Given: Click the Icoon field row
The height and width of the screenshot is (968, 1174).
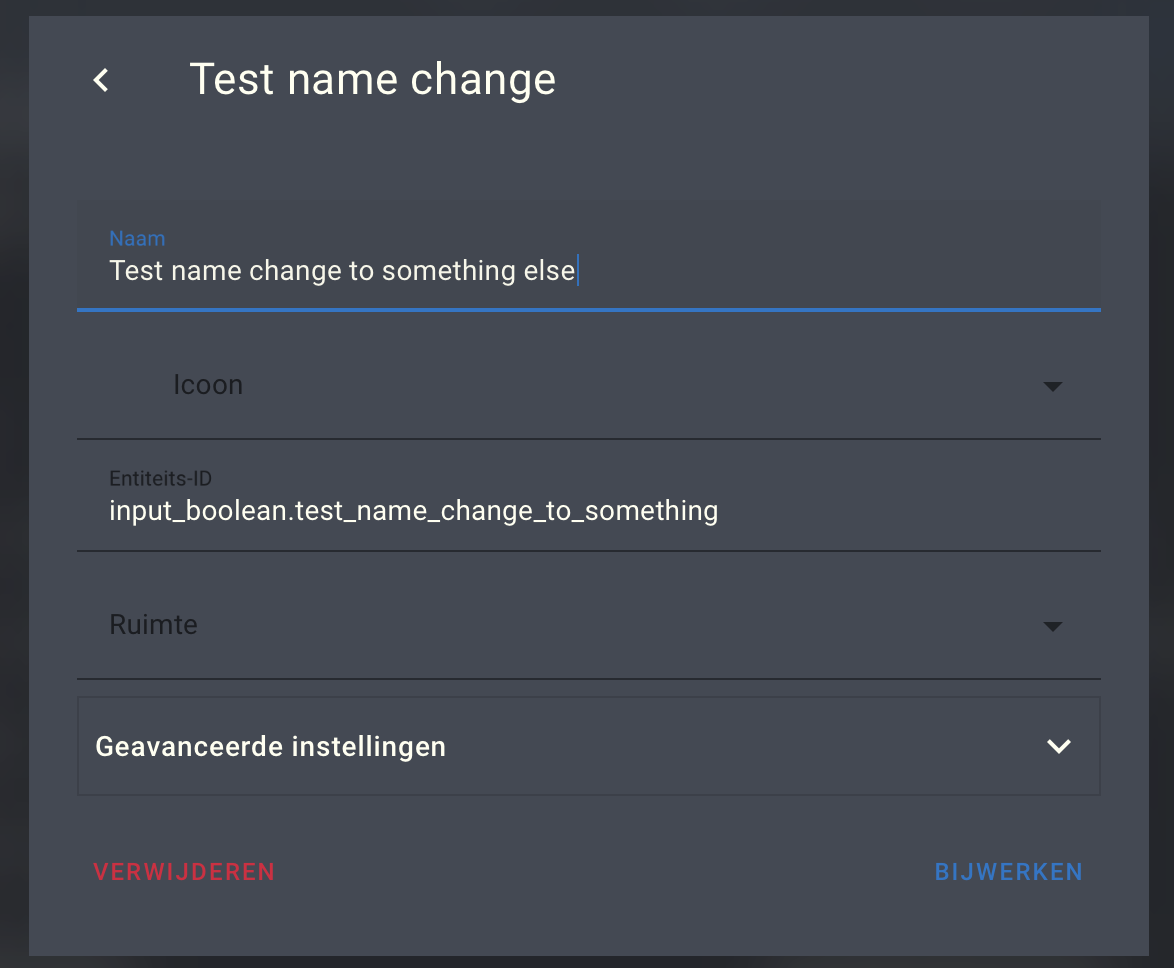Looking at the screenshot, I should coord(208,386).
